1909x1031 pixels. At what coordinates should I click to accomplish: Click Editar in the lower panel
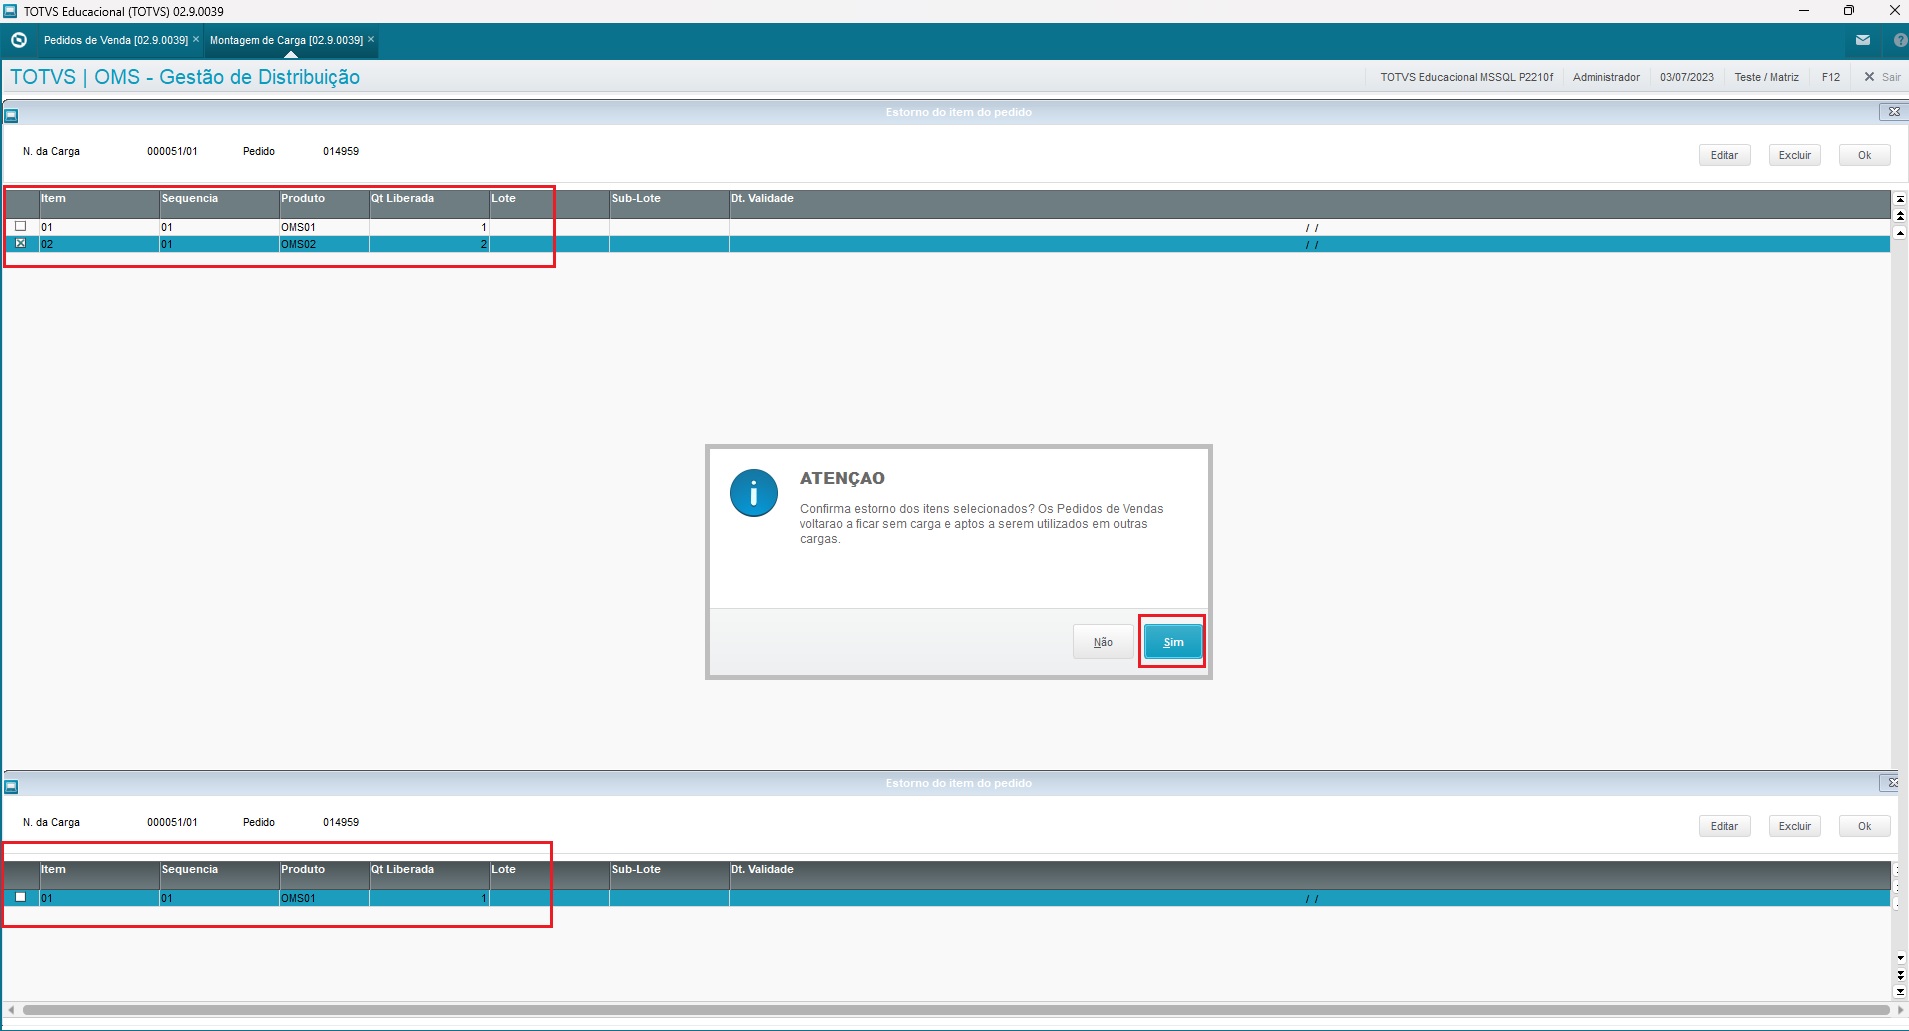[x=1724, y=826]
